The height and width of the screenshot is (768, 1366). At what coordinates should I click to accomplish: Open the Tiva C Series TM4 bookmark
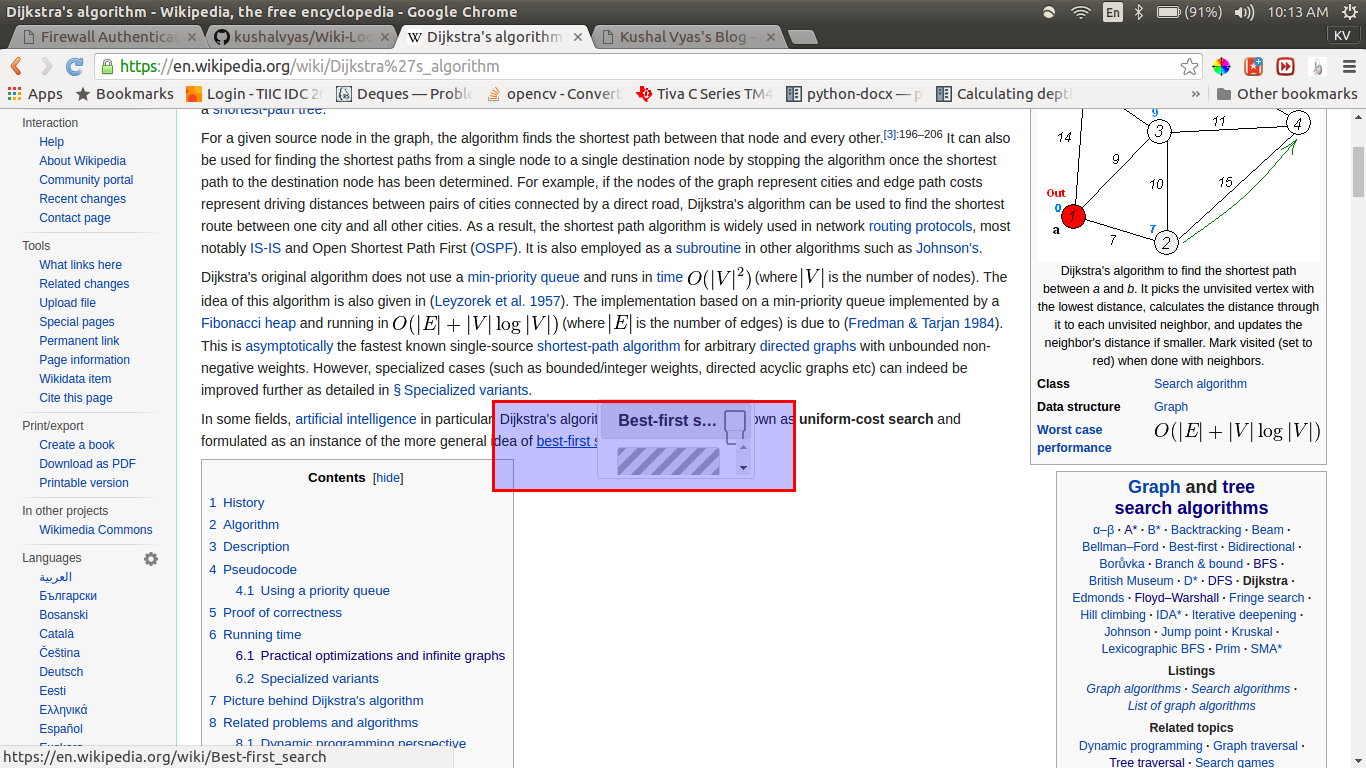coord(704,94)
